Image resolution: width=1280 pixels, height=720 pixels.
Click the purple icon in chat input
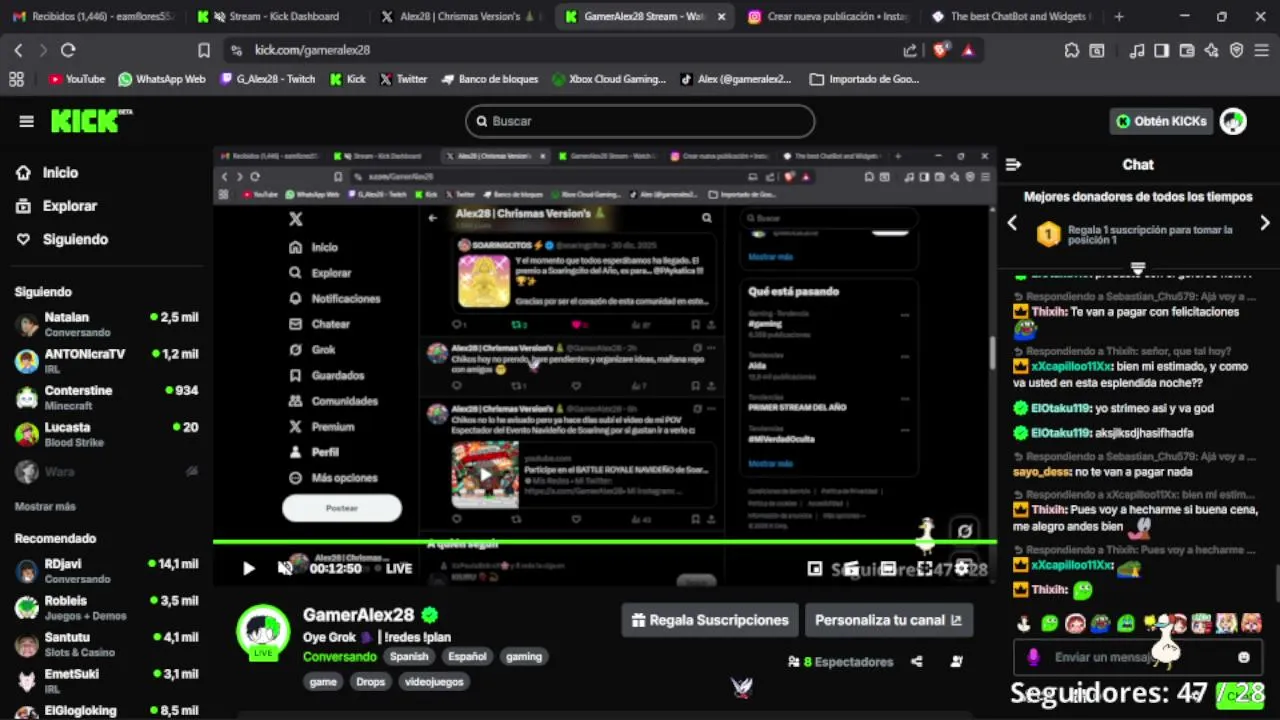pyautogui.click(x=1033, y=657)
